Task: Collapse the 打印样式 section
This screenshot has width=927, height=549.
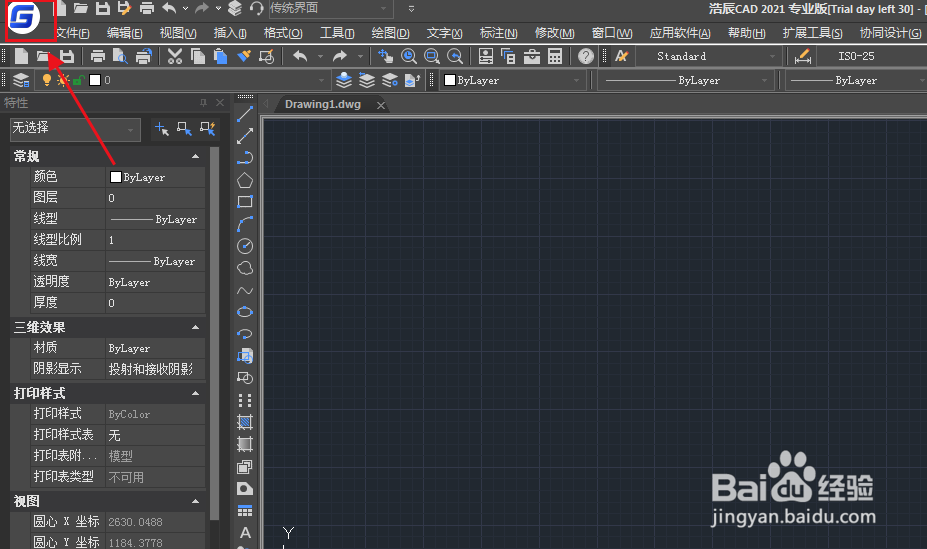Action: [195, 394]
